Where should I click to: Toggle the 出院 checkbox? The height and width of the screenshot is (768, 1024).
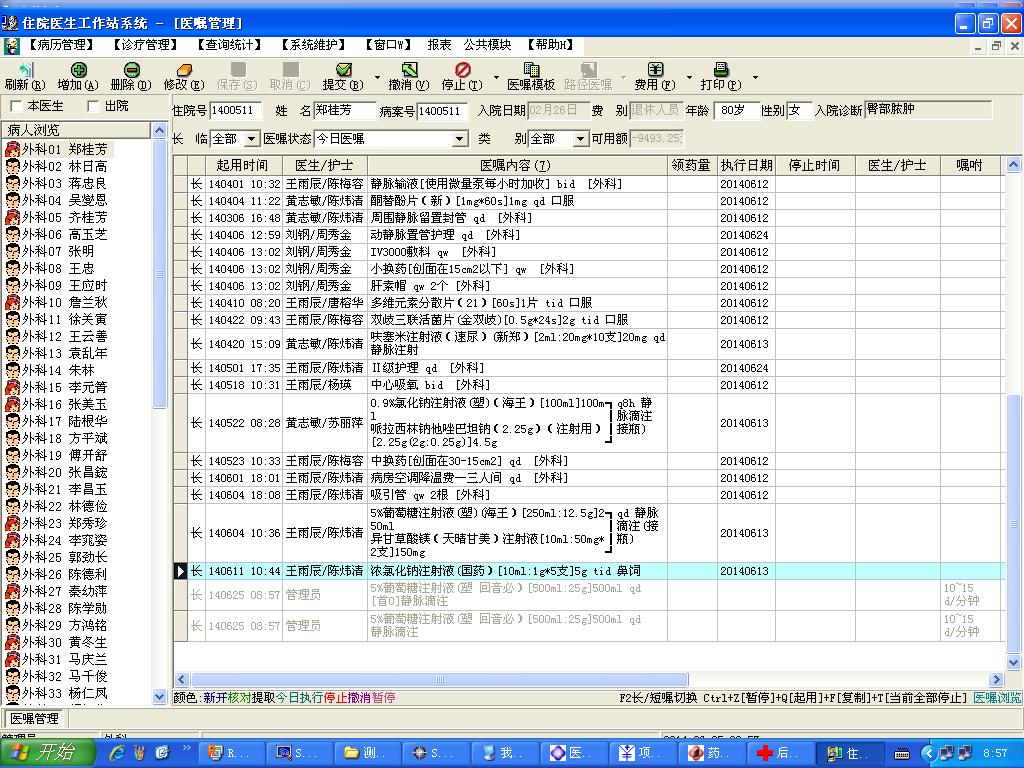pos(93,106)
